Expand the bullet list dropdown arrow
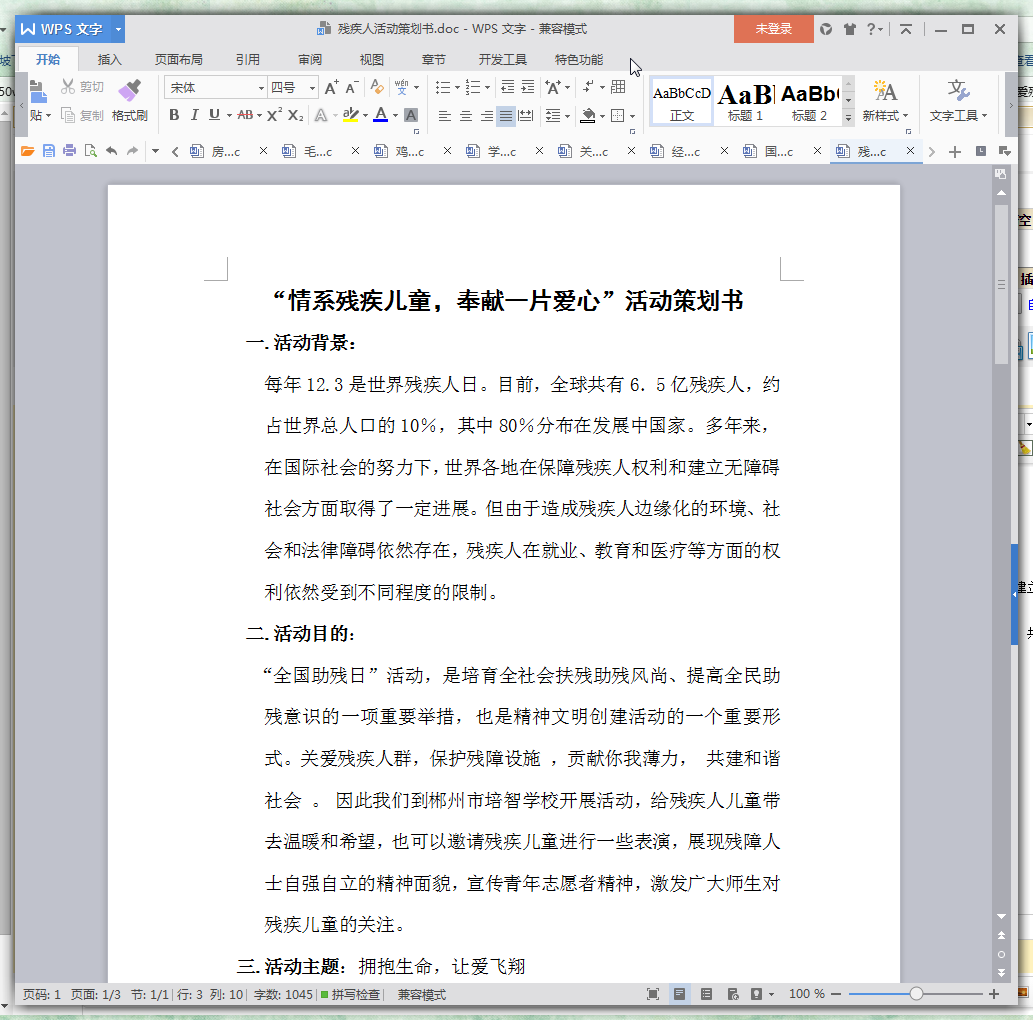This screenshot has height=1020, width=1033. click(457, 88)
